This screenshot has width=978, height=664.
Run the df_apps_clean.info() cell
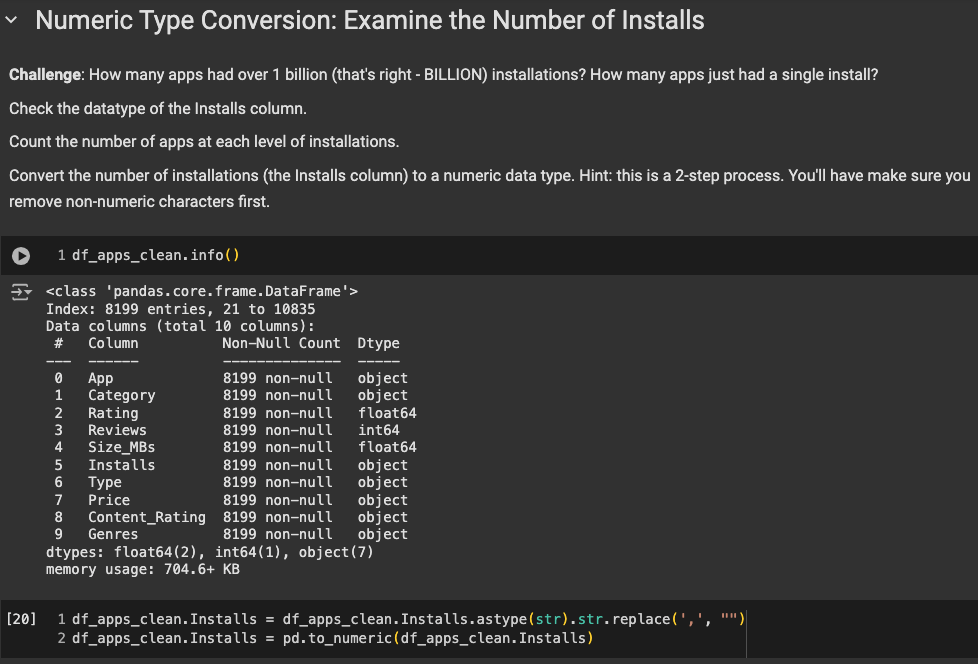[x=21, y=256]
